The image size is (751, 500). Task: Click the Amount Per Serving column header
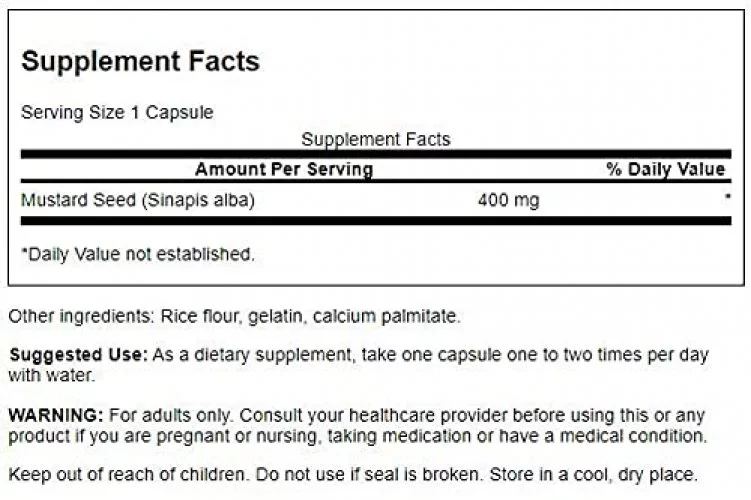click(x=284, y=169)
